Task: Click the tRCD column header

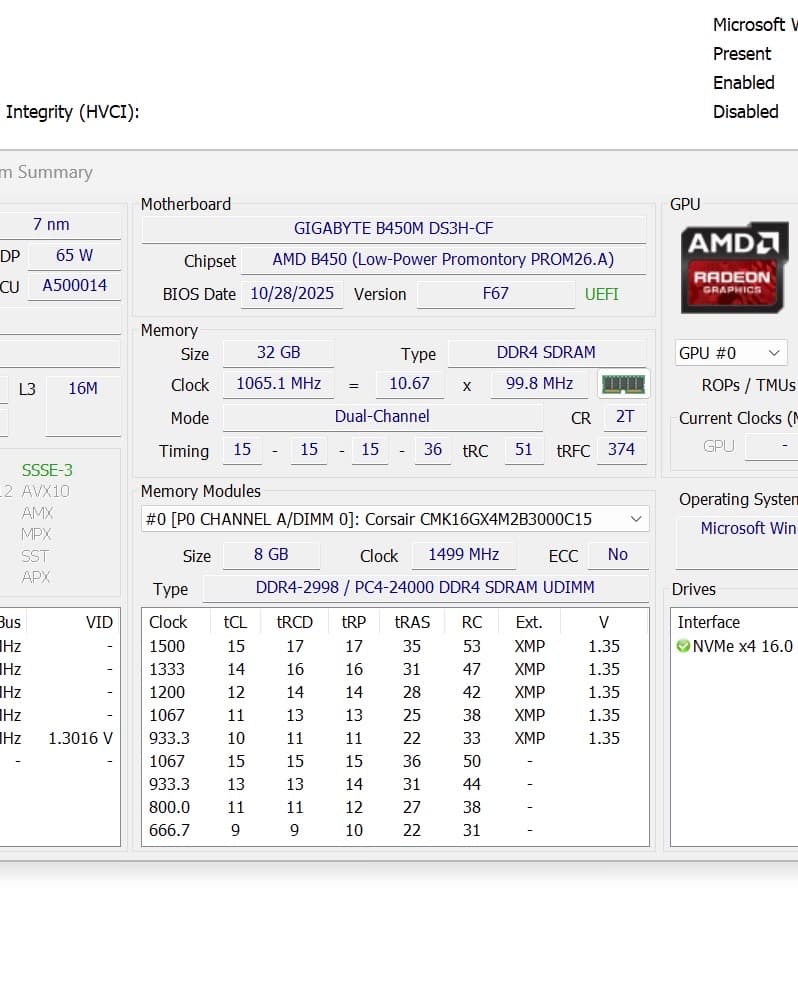Action: tap(294, 622)
